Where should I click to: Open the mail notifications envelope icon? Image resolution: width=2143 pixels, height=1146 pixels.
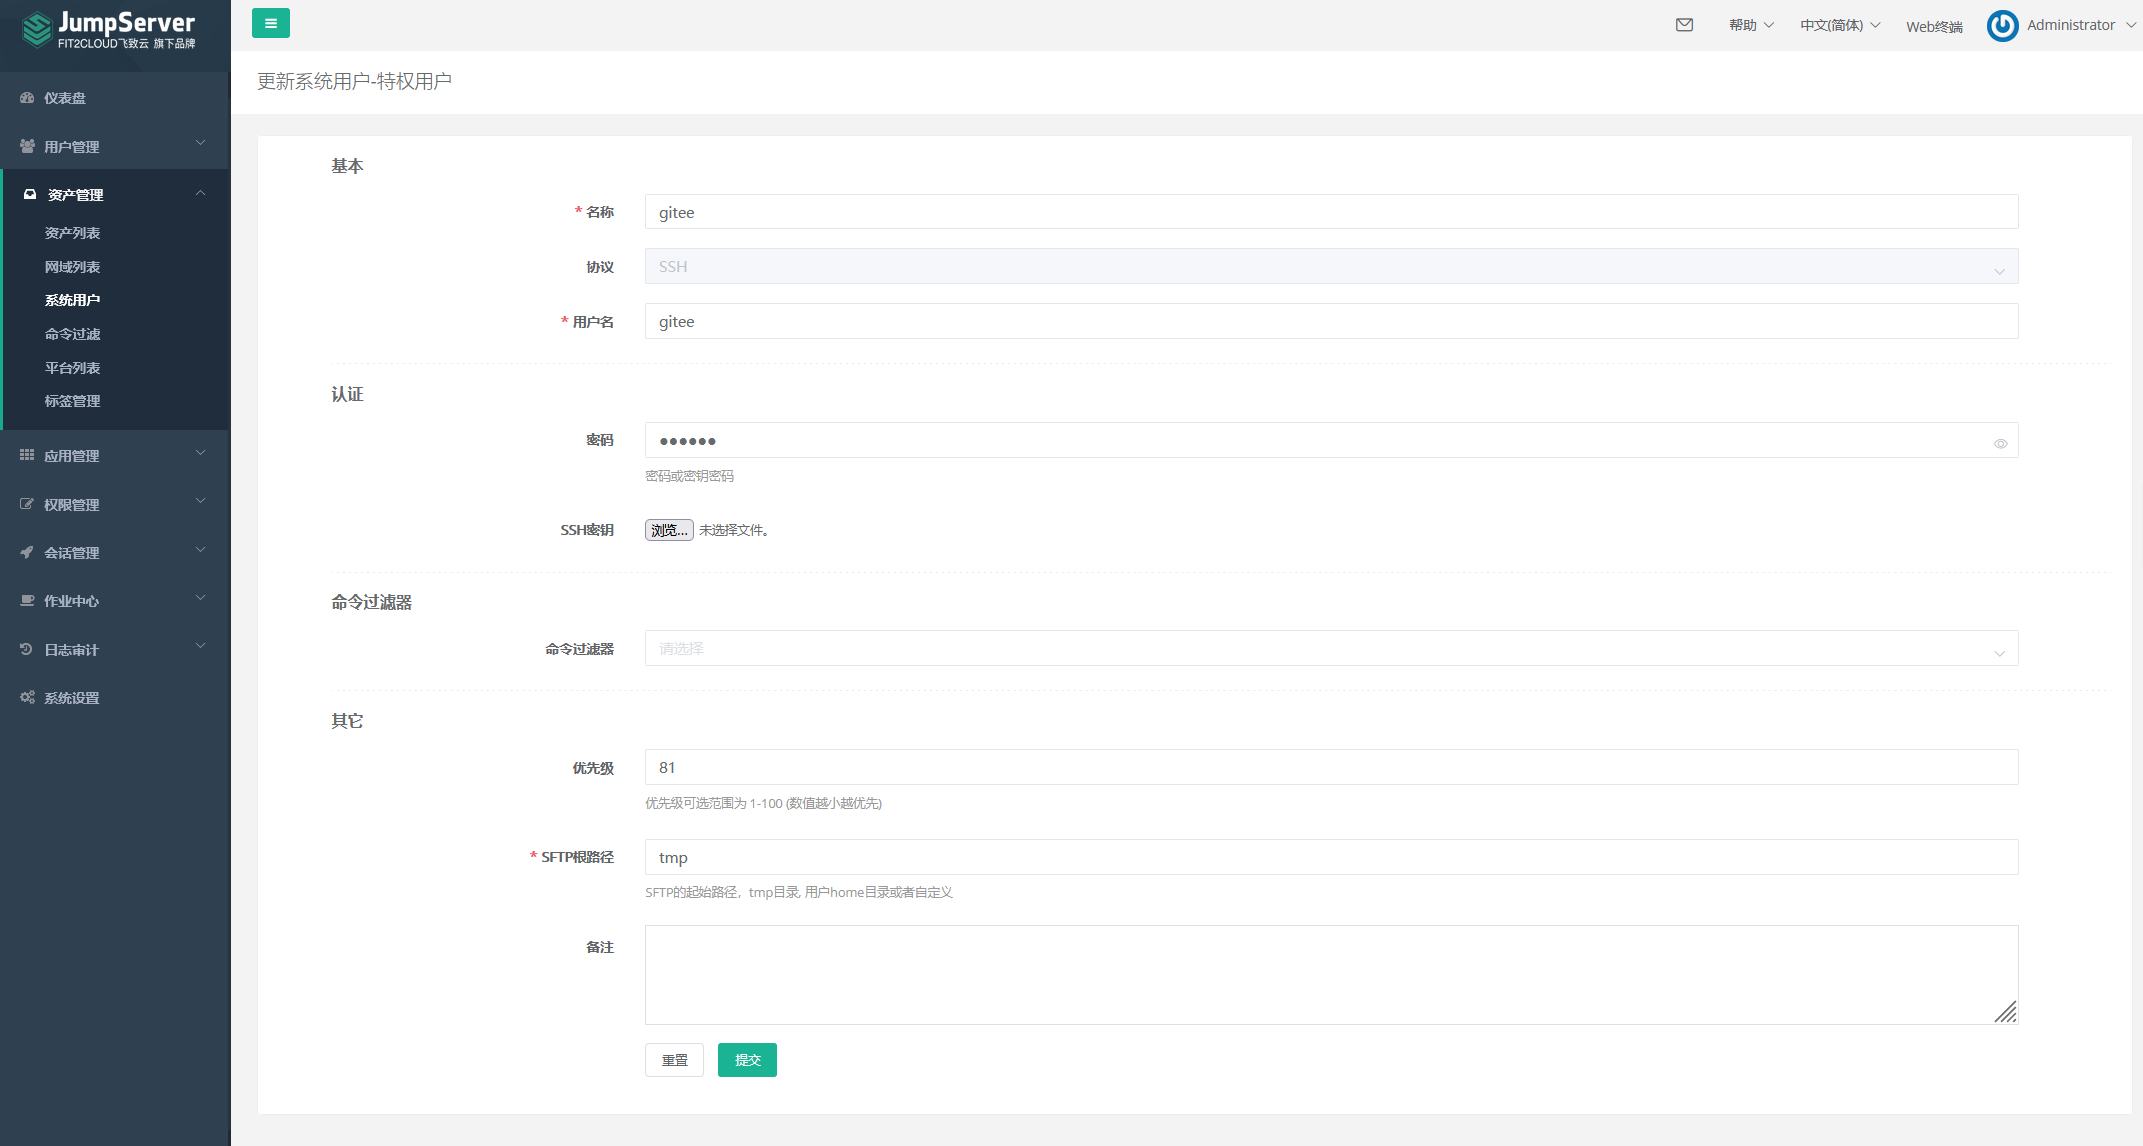coord(1684,25)
